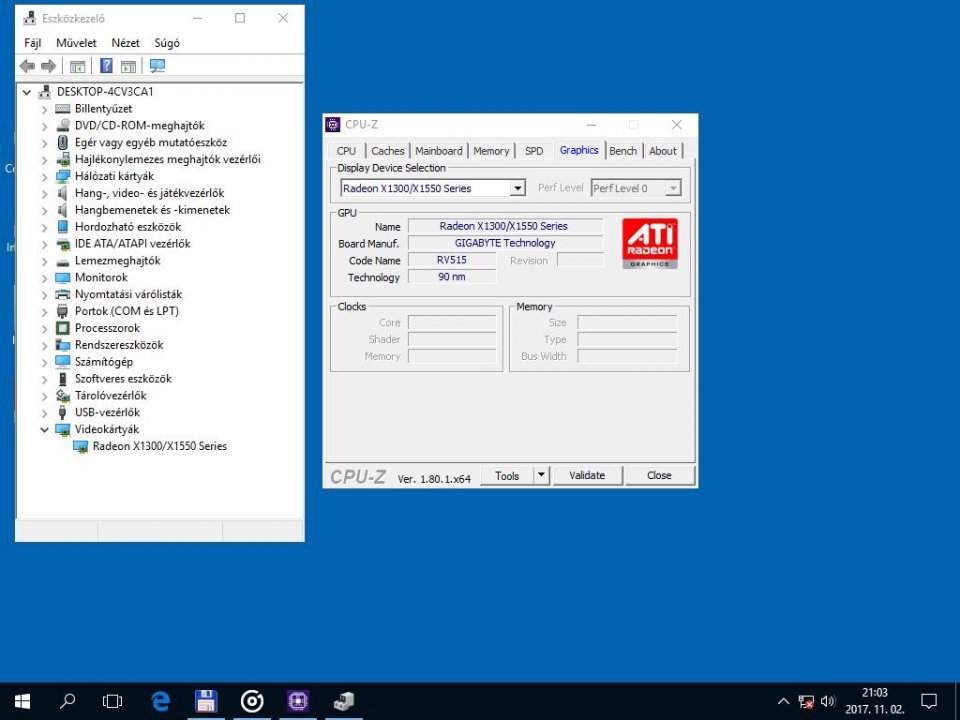Select the Számítógép tree item
The height and width of the screenshot is (720, 960).
103,362
